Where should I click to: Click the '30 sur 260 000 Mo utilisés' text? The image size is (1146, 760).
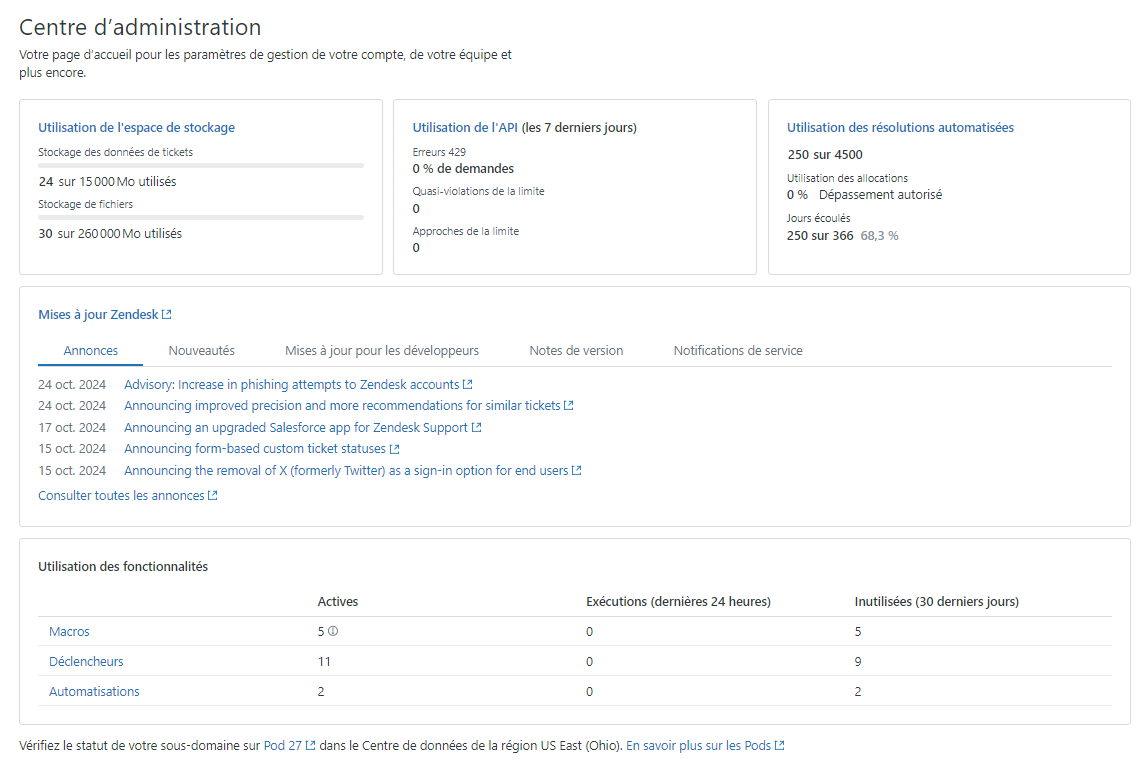tap(110, 234)
